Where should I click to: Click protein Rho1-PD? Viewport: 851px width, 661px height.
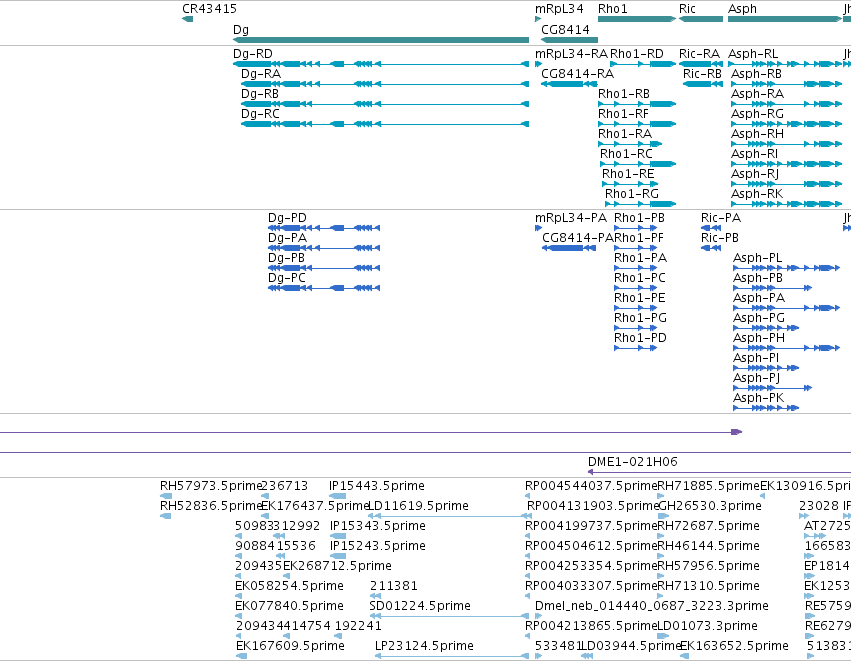636,348
